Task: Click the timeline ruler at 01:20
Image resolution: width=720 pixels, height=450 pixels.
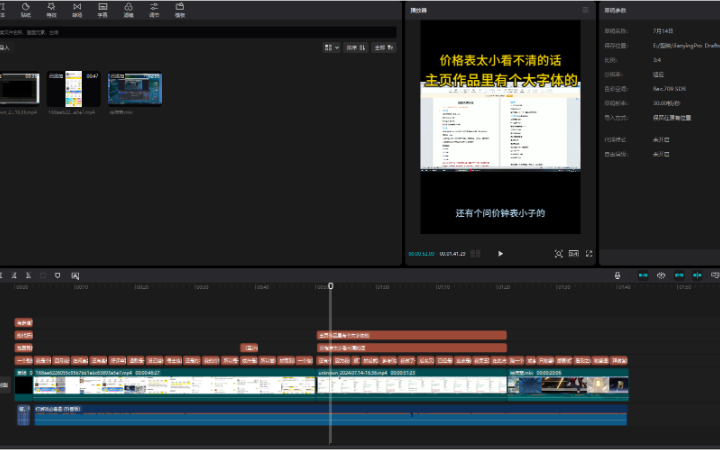Action: pyautogui.click(x=503, y=287)
